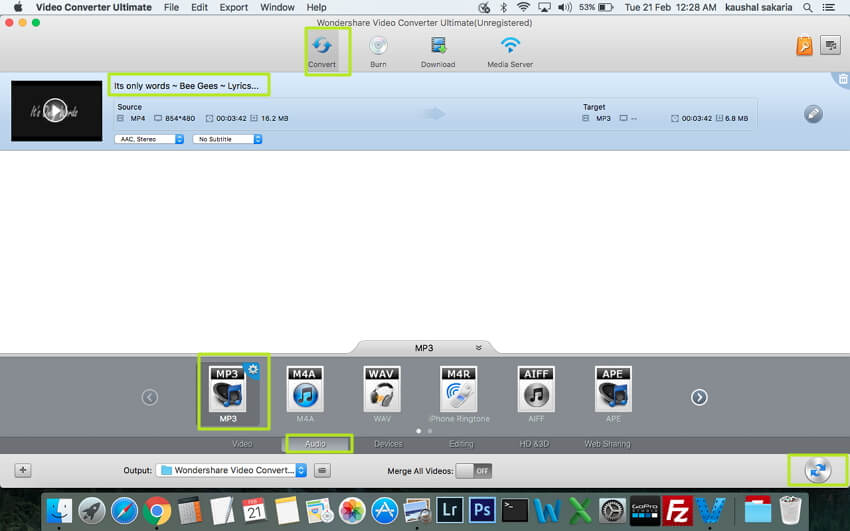Screen dimensions: 850x531
Task: Open the File menu
Action: pyautogui.click(x=171, y=8)
